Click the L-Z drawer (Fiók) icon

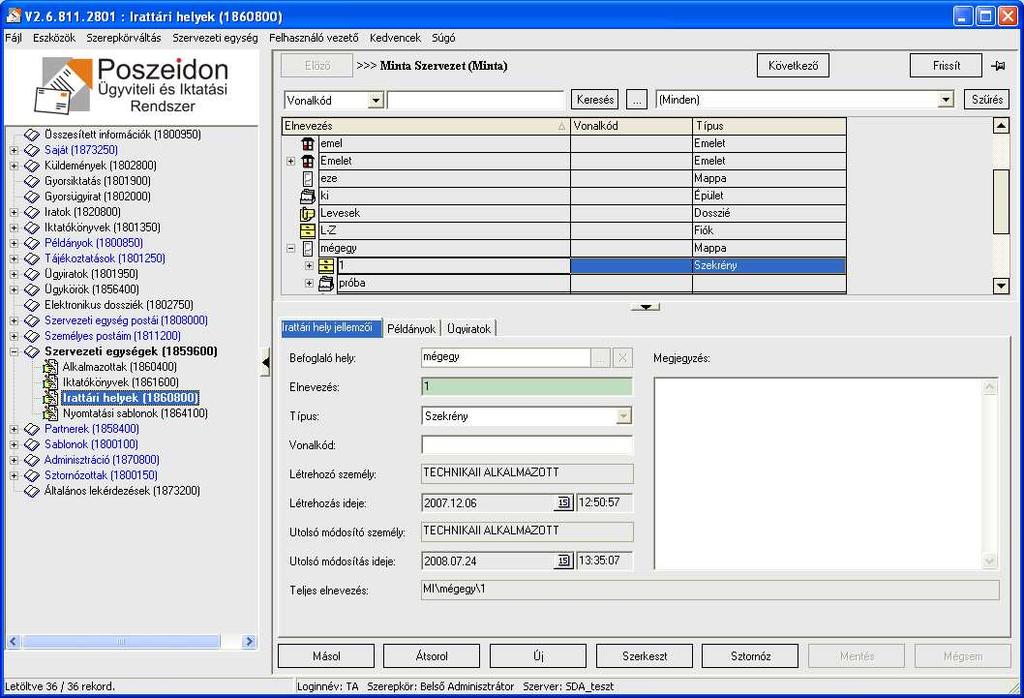pos(307,230)
